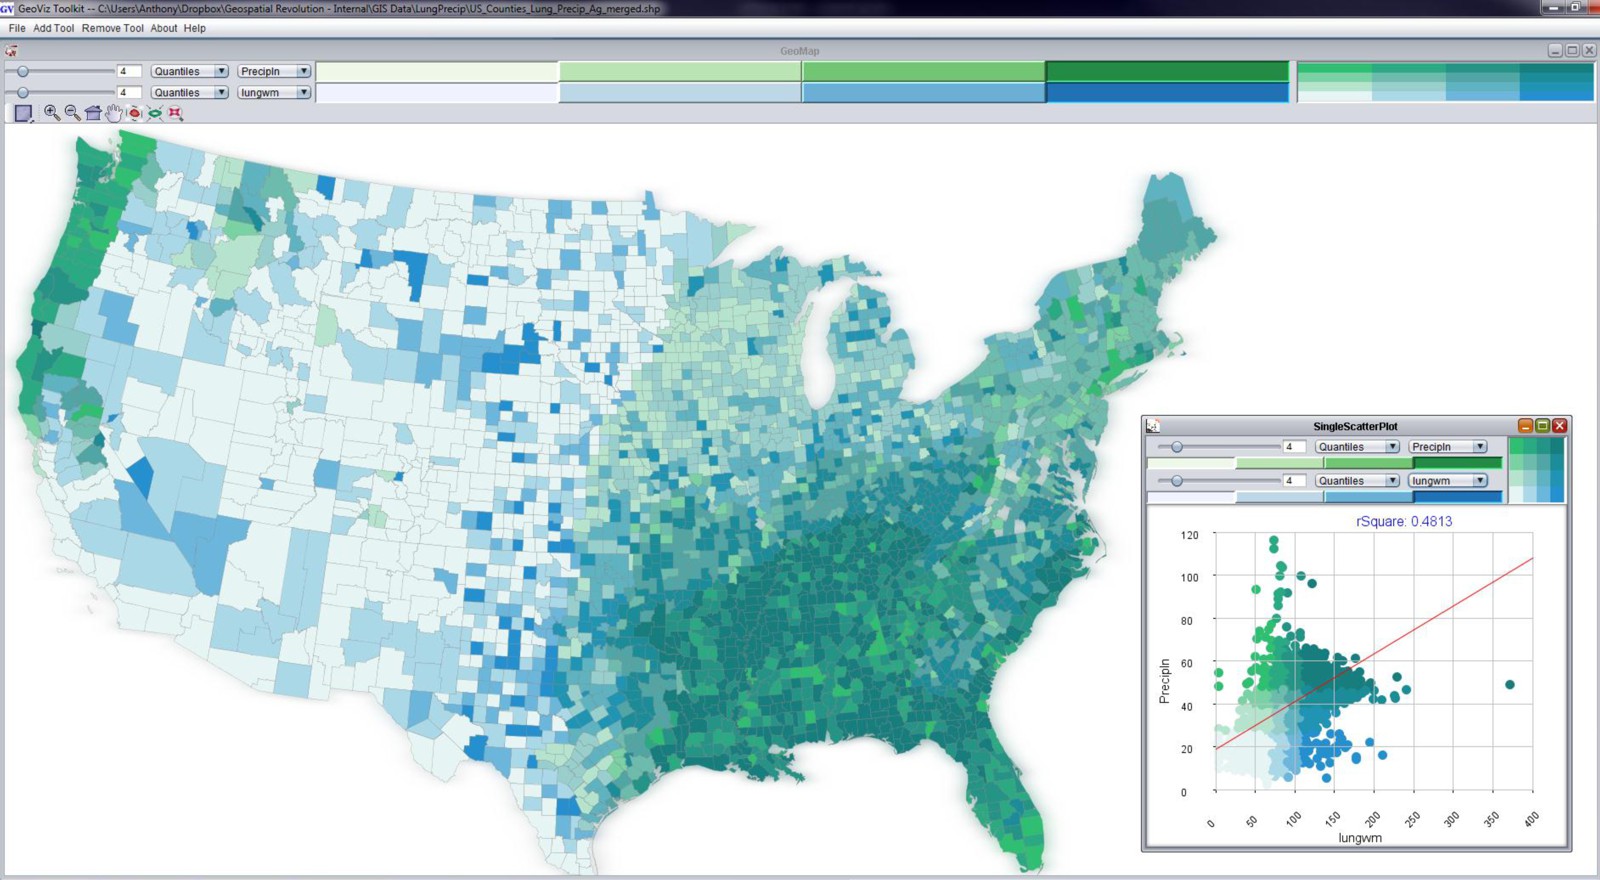Click the darkest green PrecipIn swatch in GeoMap
This screenshot has height=880, width=1600.
click(x=1167, y=71)
